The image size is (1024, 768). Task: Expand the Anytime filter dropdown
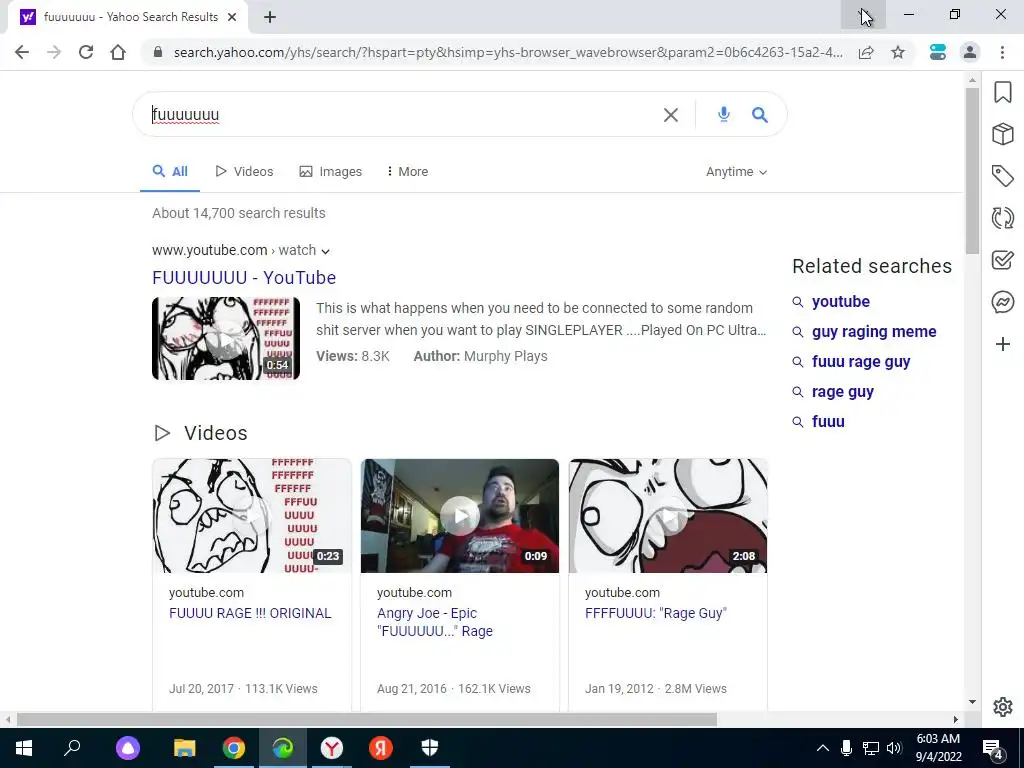(736, 172)
